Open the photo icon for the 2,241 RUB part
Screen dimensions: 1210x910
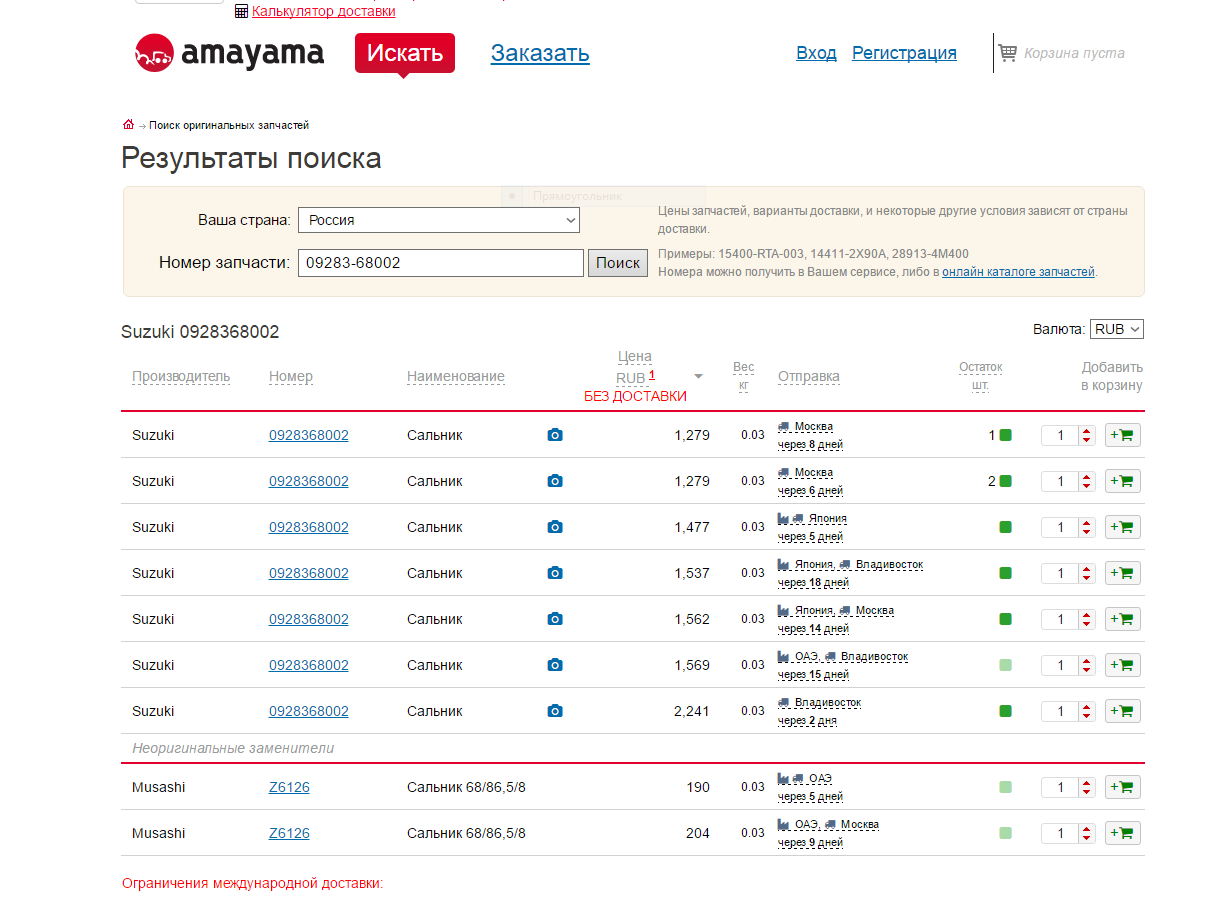(555, 711)
